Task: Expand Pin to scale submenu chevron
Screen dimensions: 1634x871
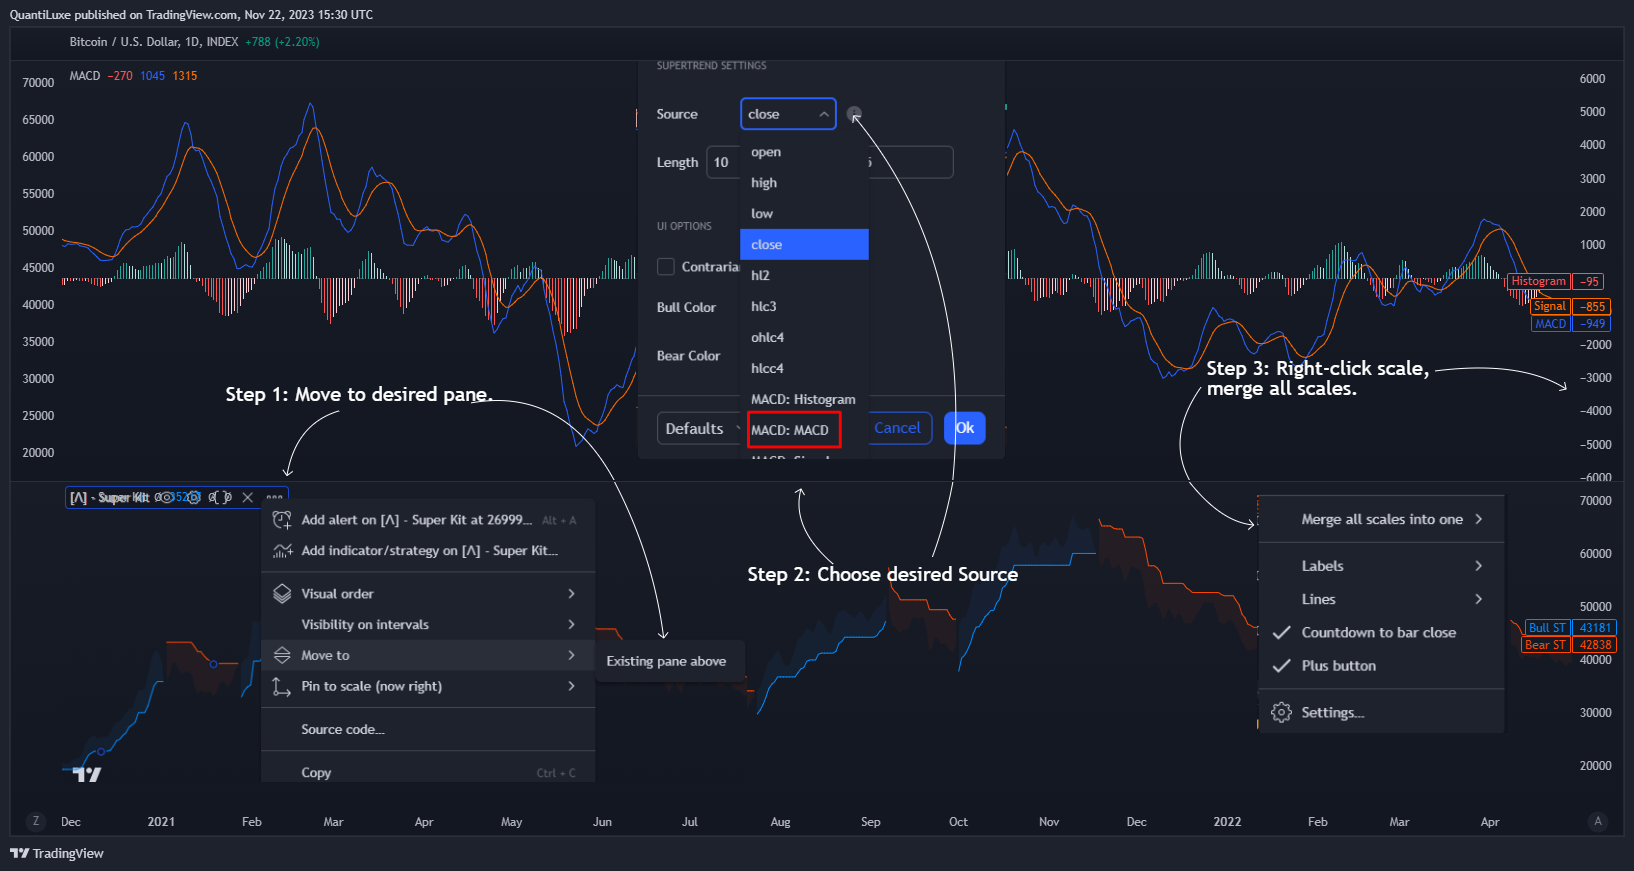Action: click(x=571, y=686)
